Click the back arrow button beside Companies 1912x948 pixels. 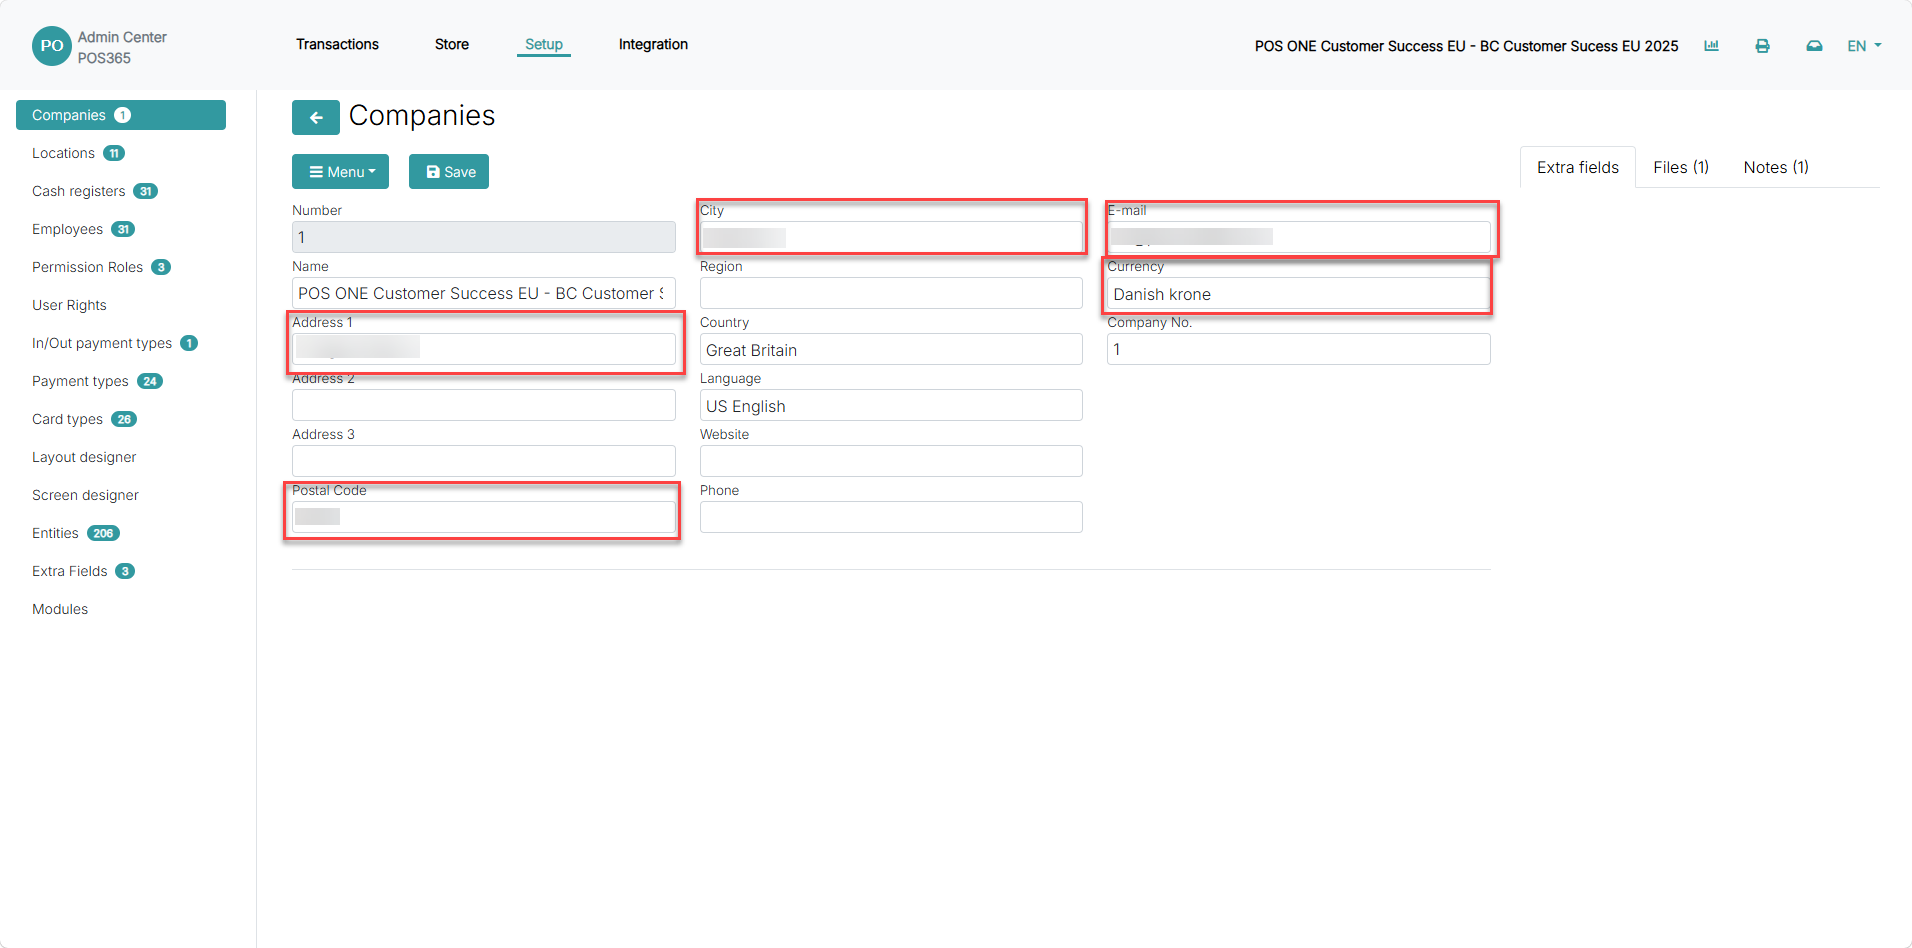[316, 117]
